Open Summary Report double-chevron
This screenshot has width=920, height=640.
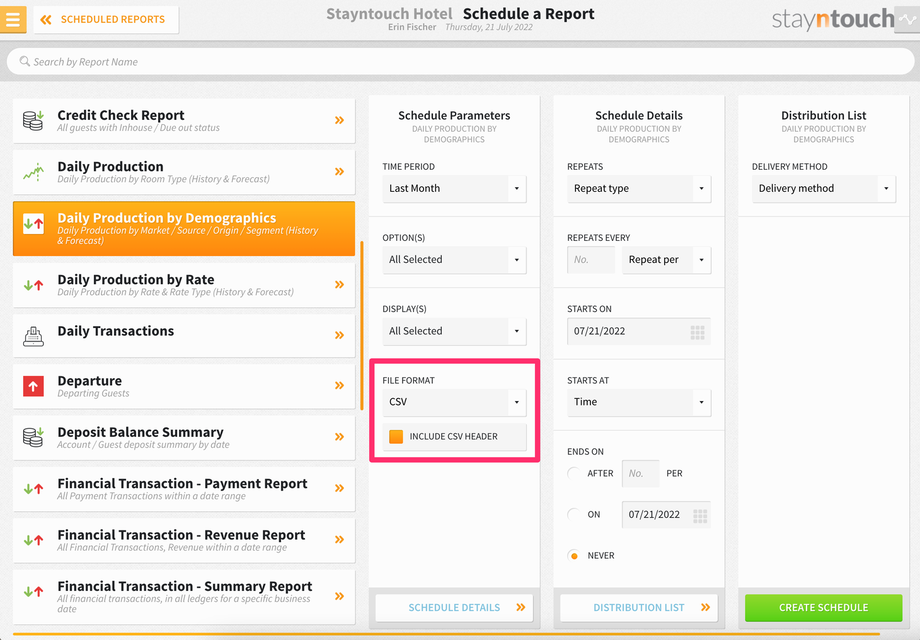(339, 596)
